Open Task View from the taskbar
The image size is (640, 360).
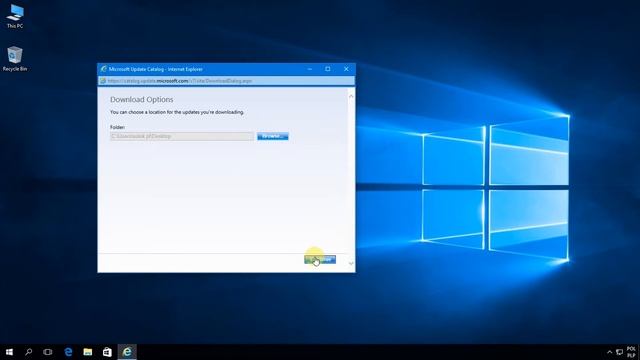[x=48, y=352]
